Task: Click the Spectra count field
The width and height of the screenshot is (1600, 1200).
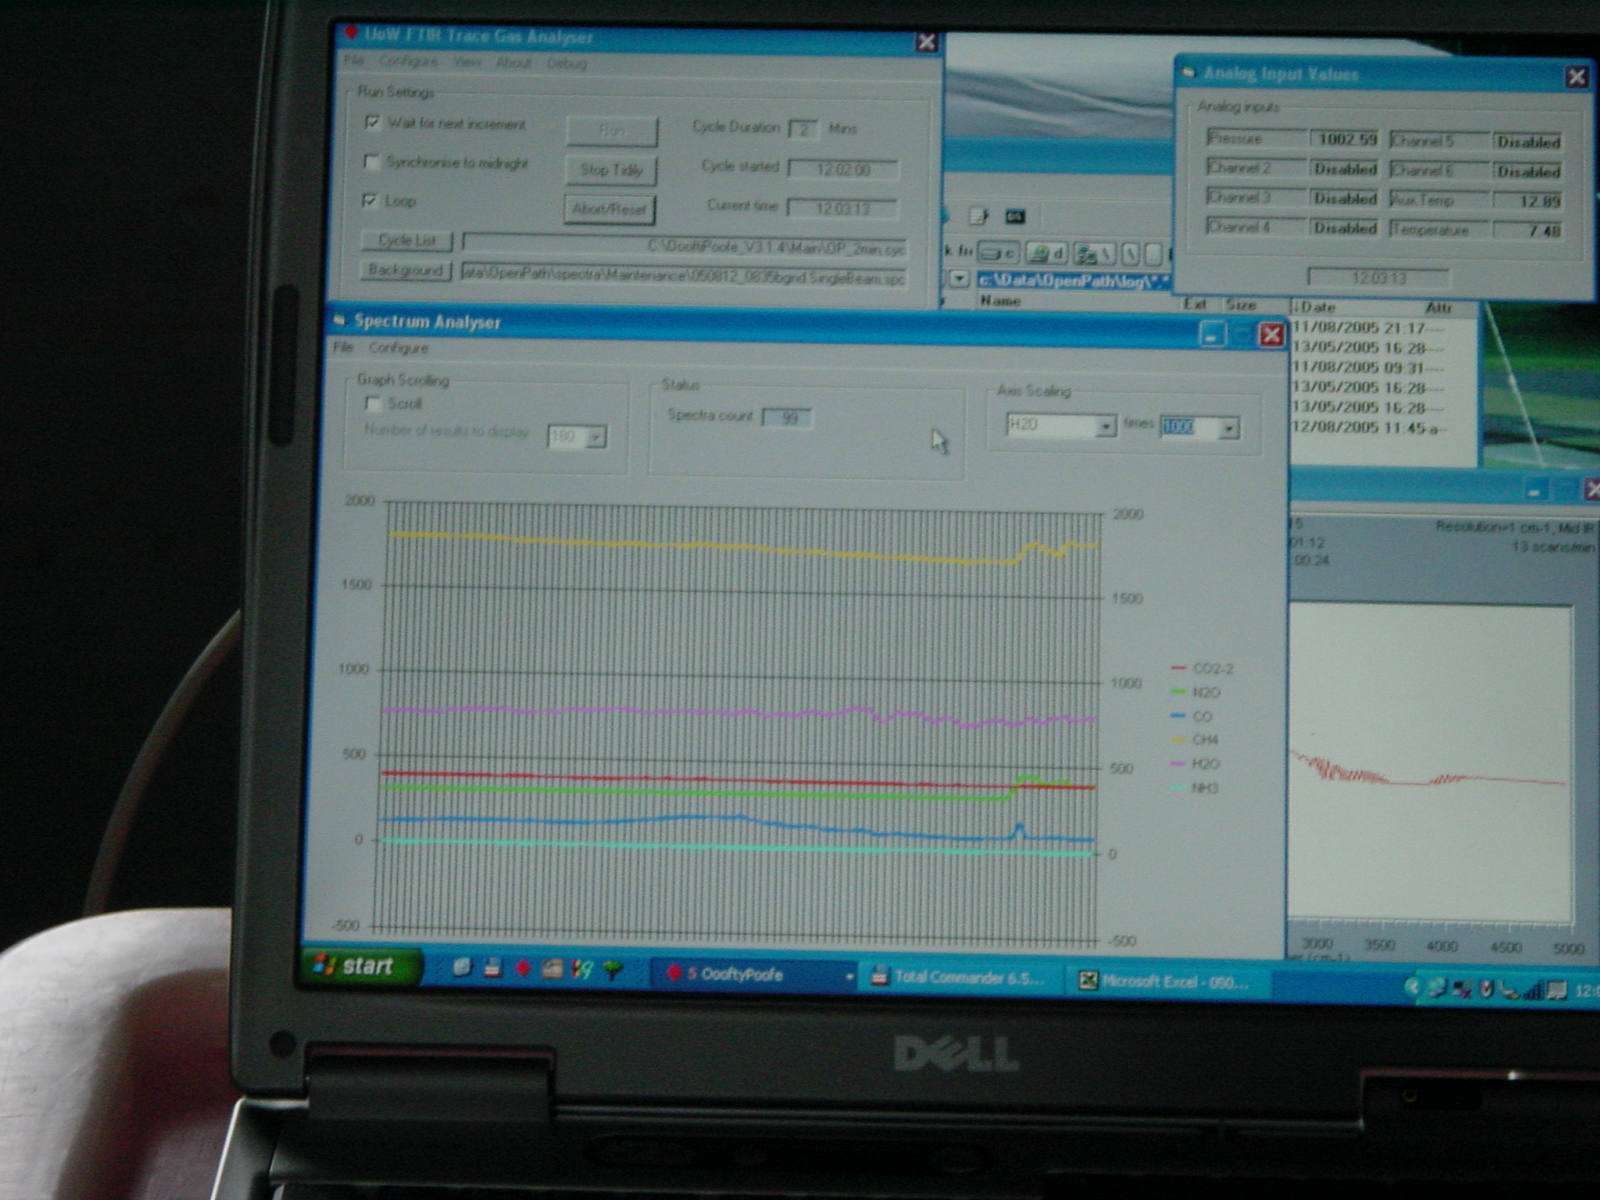Action: pyautogui.click(x=787, y=417)
